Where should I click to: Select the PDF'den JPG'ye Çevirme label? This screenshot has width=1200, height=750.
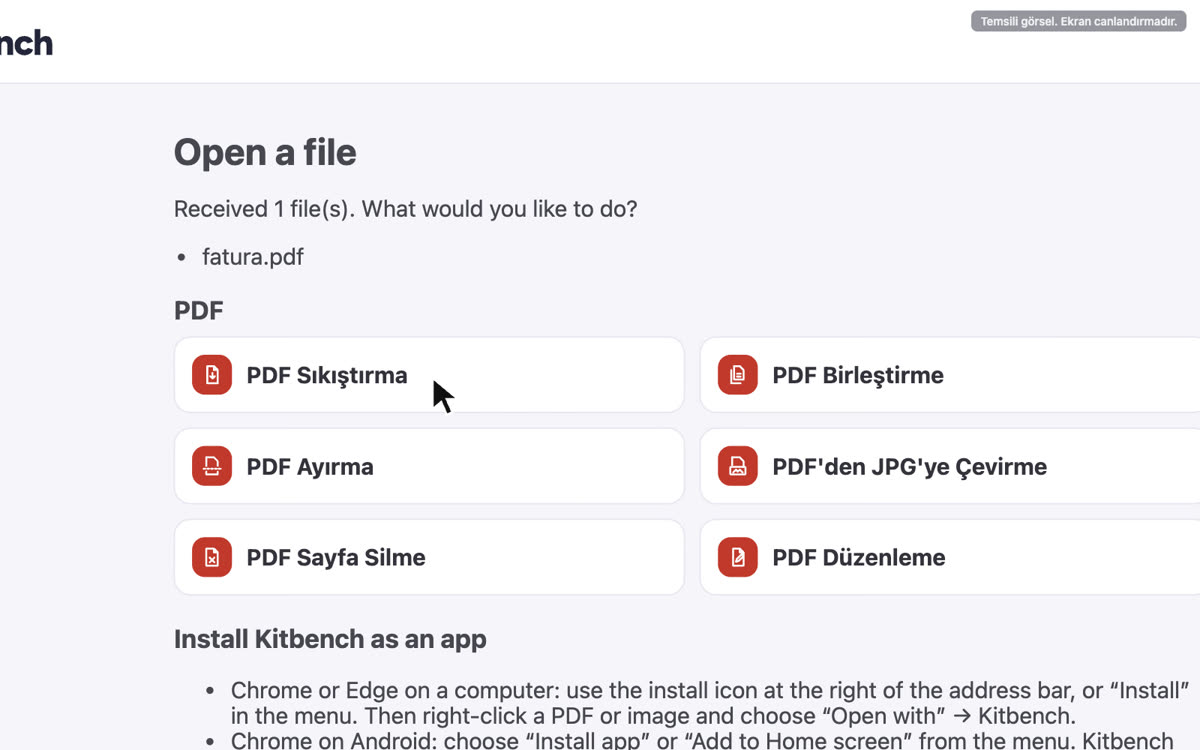(909, 467)
